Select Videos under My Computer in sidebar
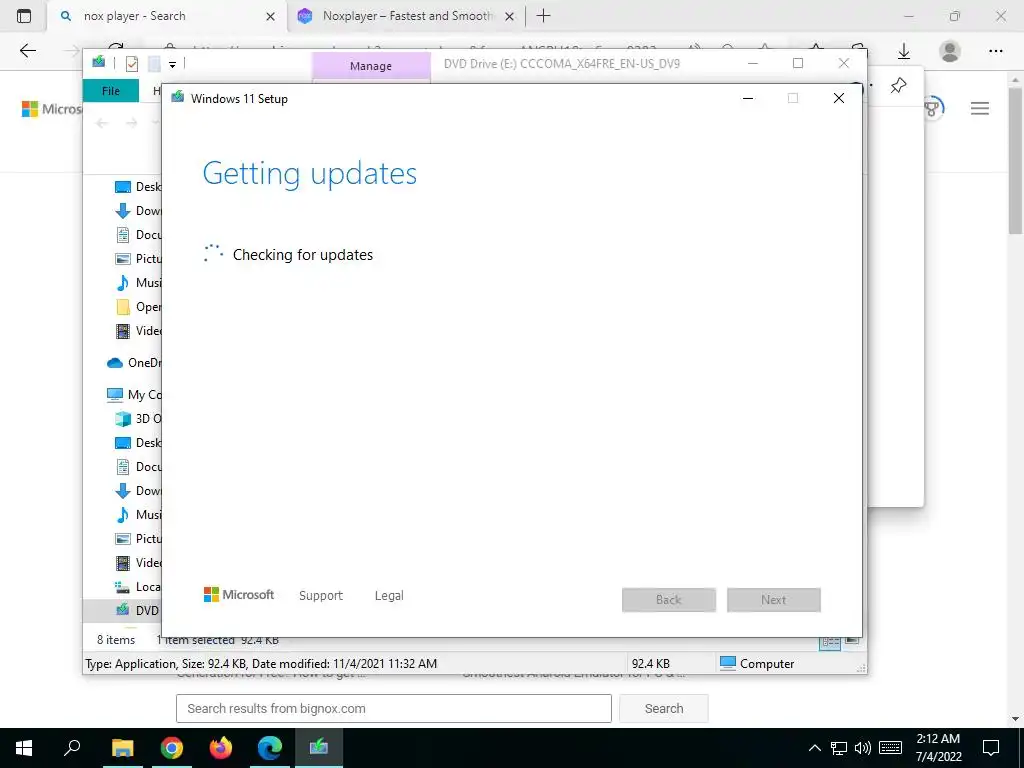Image resolution: width=1024 pixels, height=768 pixels. point(138,563)
